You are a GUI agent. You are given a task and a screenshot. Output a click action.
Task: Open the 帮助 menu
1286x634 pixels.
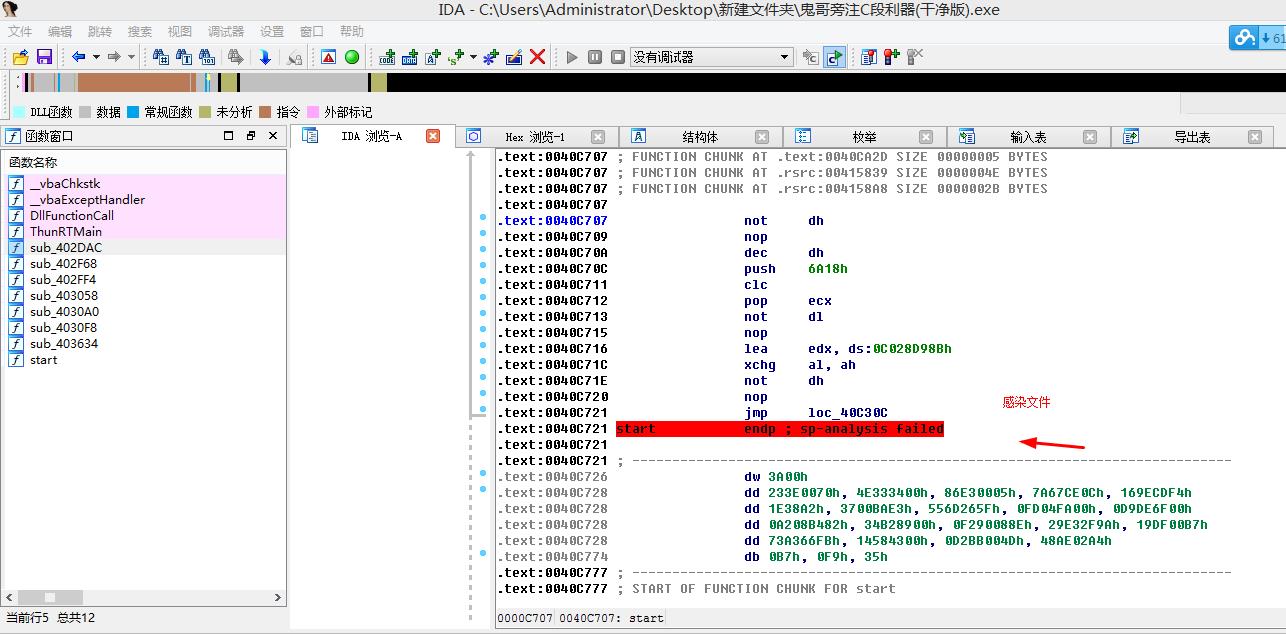click(352, 31)
